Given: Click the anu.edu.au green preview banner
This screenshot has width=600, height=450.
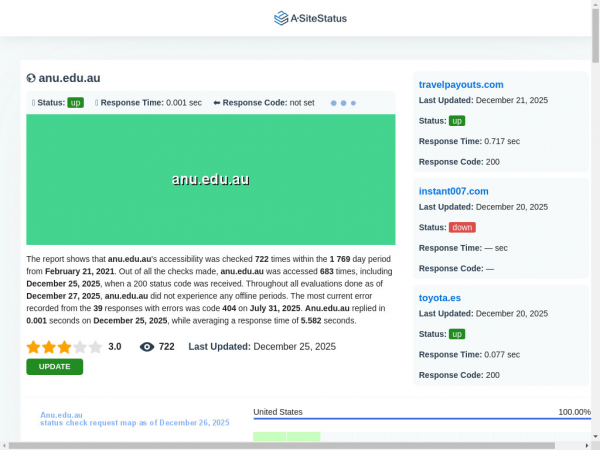Looking at the screenshot, I should click(x=210, y=180).
